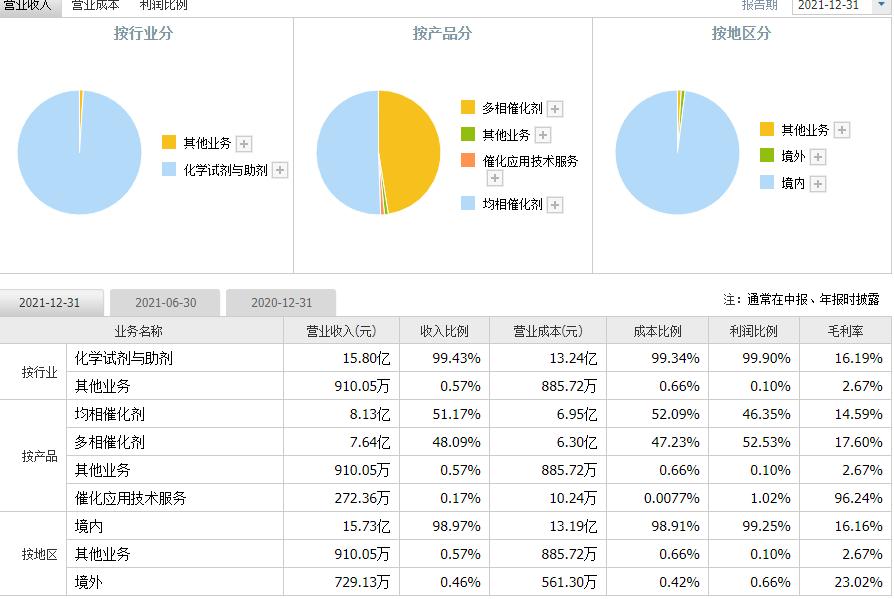Screen dimensions: 894x599
Task: Click the plus icon beside 其他业务 in region legend
Action: (841, 129)
